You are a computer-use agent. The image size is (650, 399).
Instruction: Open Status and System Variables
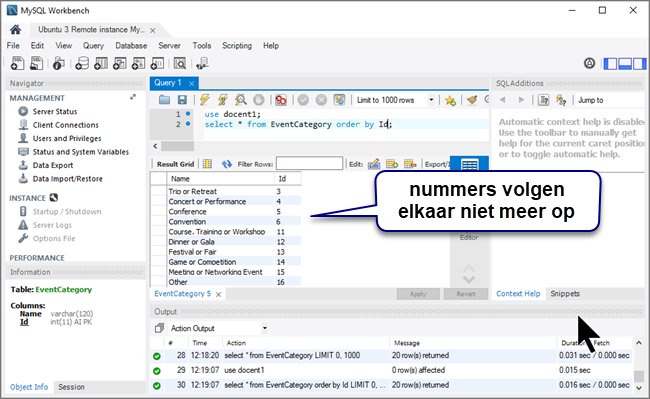(80, 152)
